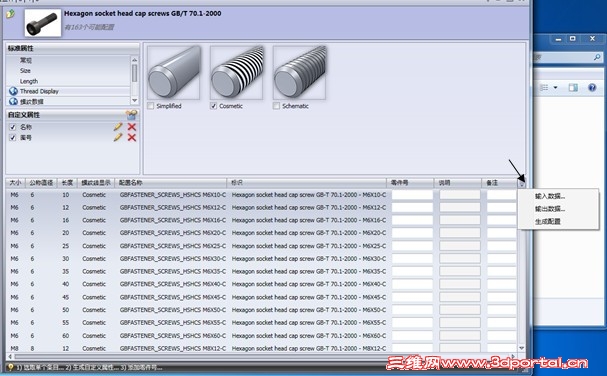The height and width of the screenshot is (376, 607).
Task: Select the Cosmetic thread preview image
Action: (237, 72)
